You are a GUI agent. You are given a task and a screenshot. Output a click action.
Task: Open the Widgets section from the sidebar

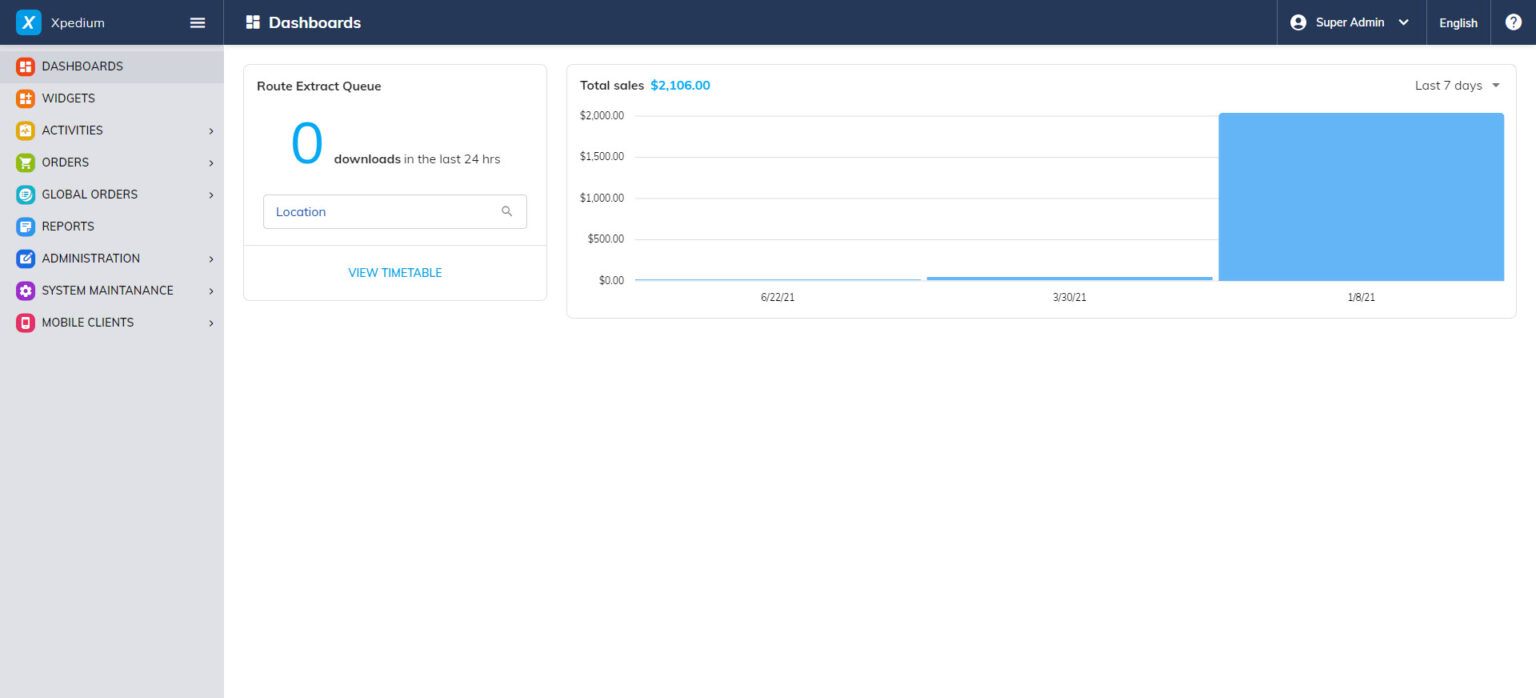(25, 98)
